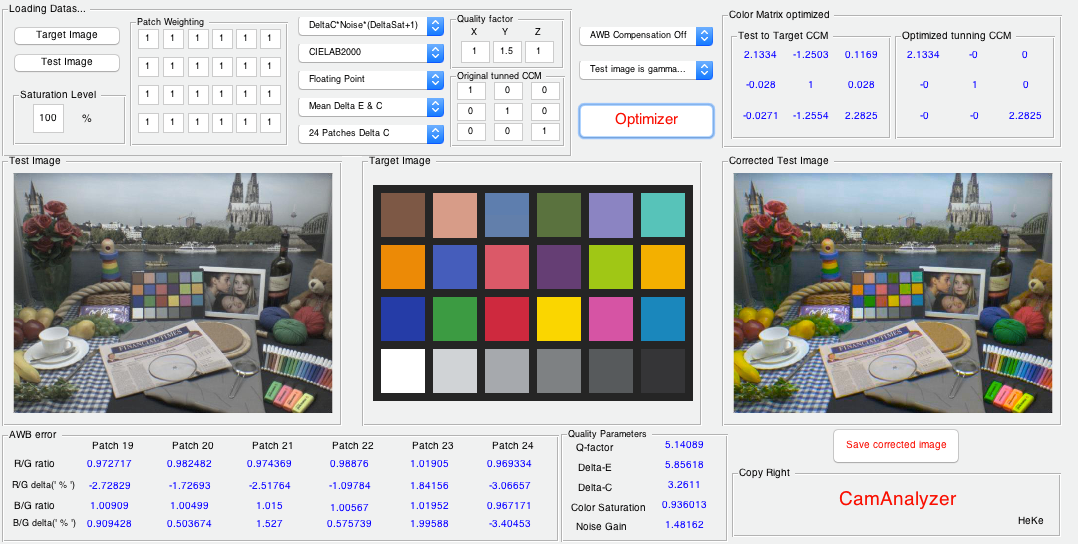Click the Quality factor X field

coord(475,52)
